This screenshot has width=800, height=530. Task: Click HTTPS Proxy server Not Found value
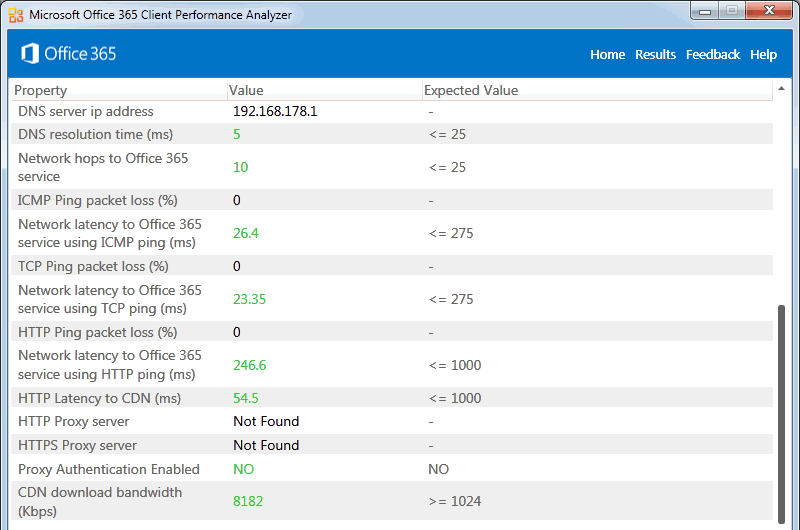point(266,445)
